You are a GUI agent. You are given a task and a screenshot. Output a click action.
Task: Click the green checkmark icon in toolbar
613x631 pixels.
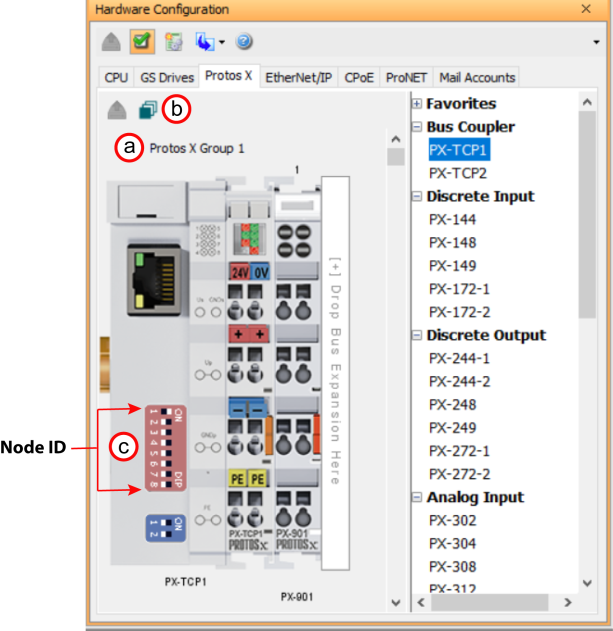coord(142,42)
